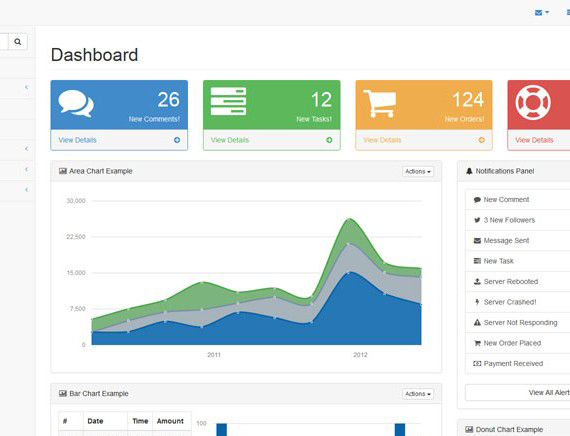Click the Notifications Panel bell icon

(x=469, y=171)
